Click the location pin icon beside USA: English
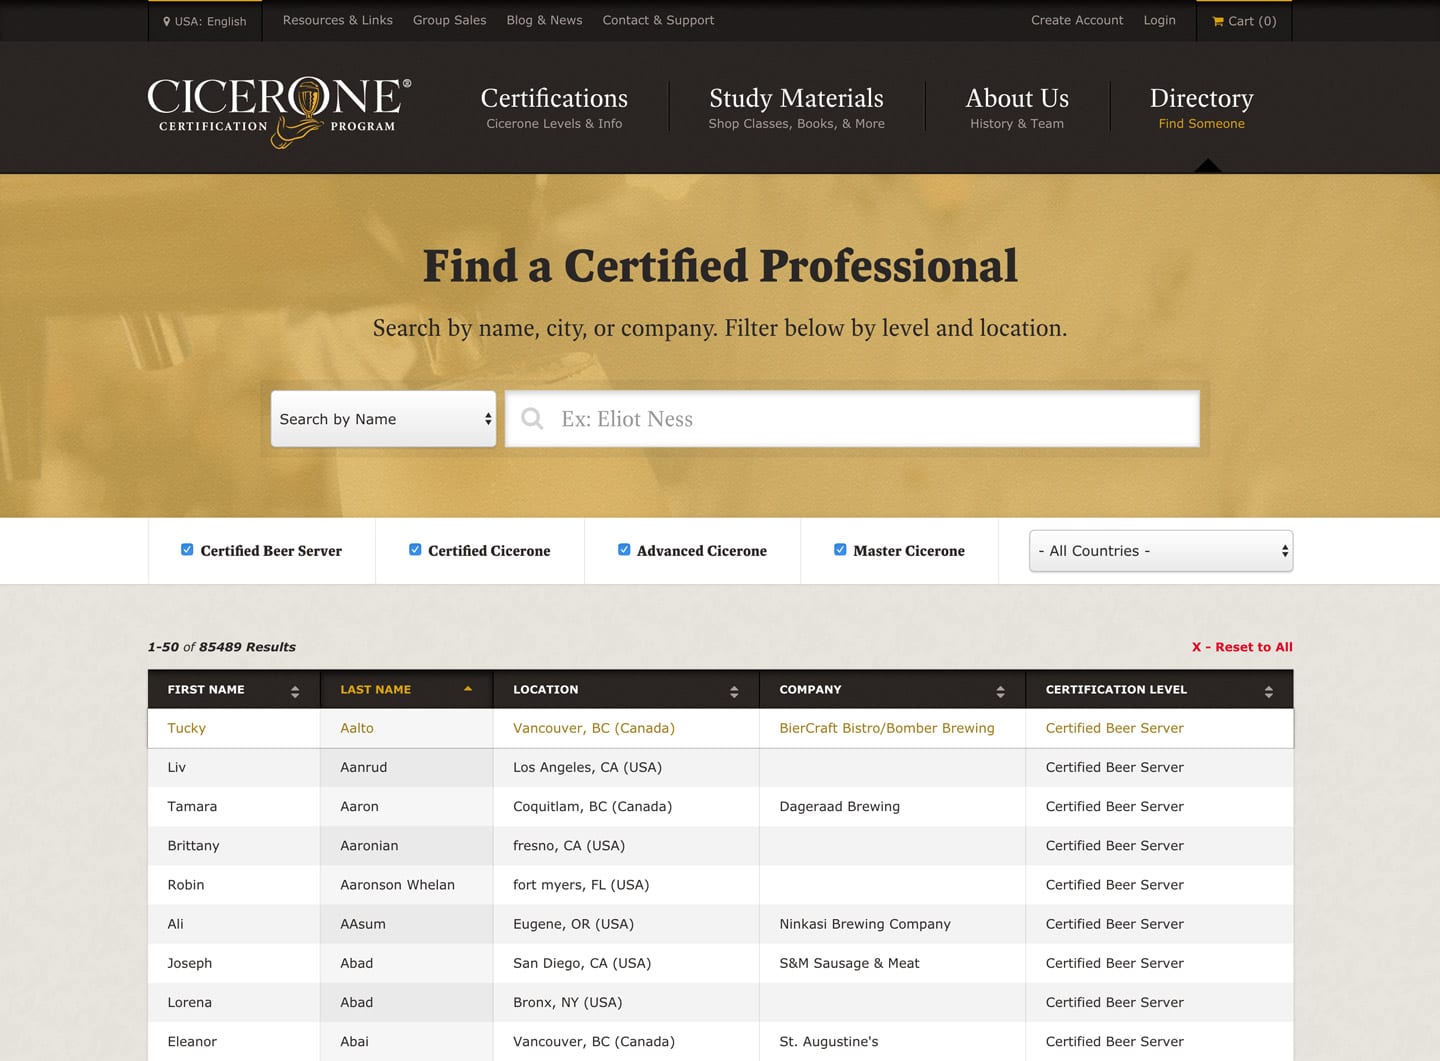The width and height of the screenshot is (1440, 1061). tap(167, 21)
